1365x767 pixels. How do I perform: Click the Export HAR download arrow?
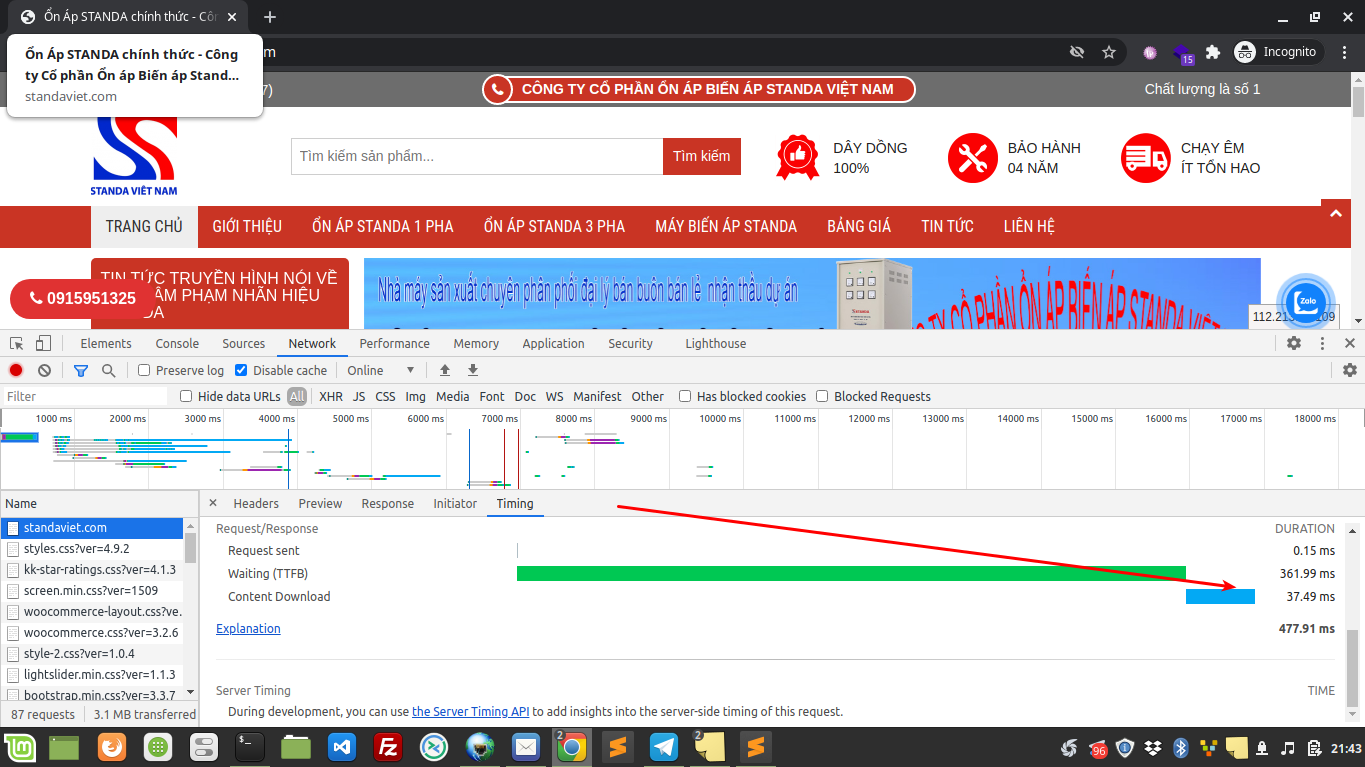point(473,370)
